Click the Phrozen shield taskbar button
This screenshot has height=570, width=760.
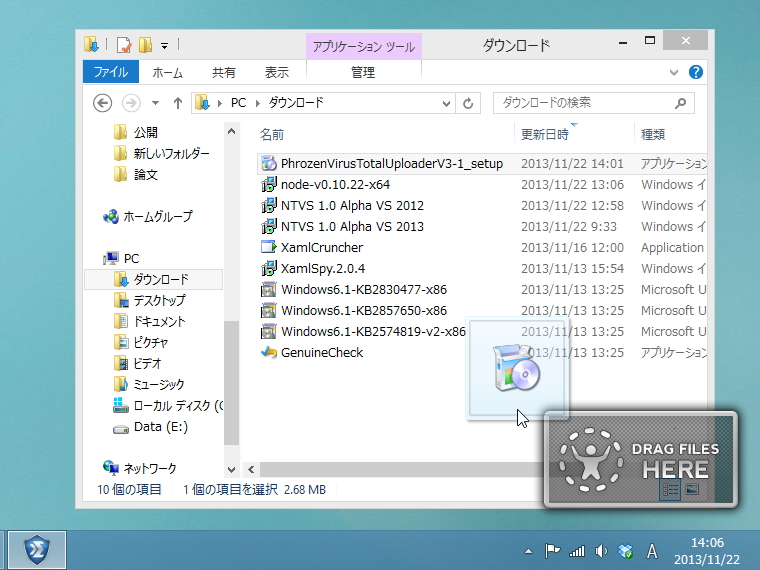point(37,550)
